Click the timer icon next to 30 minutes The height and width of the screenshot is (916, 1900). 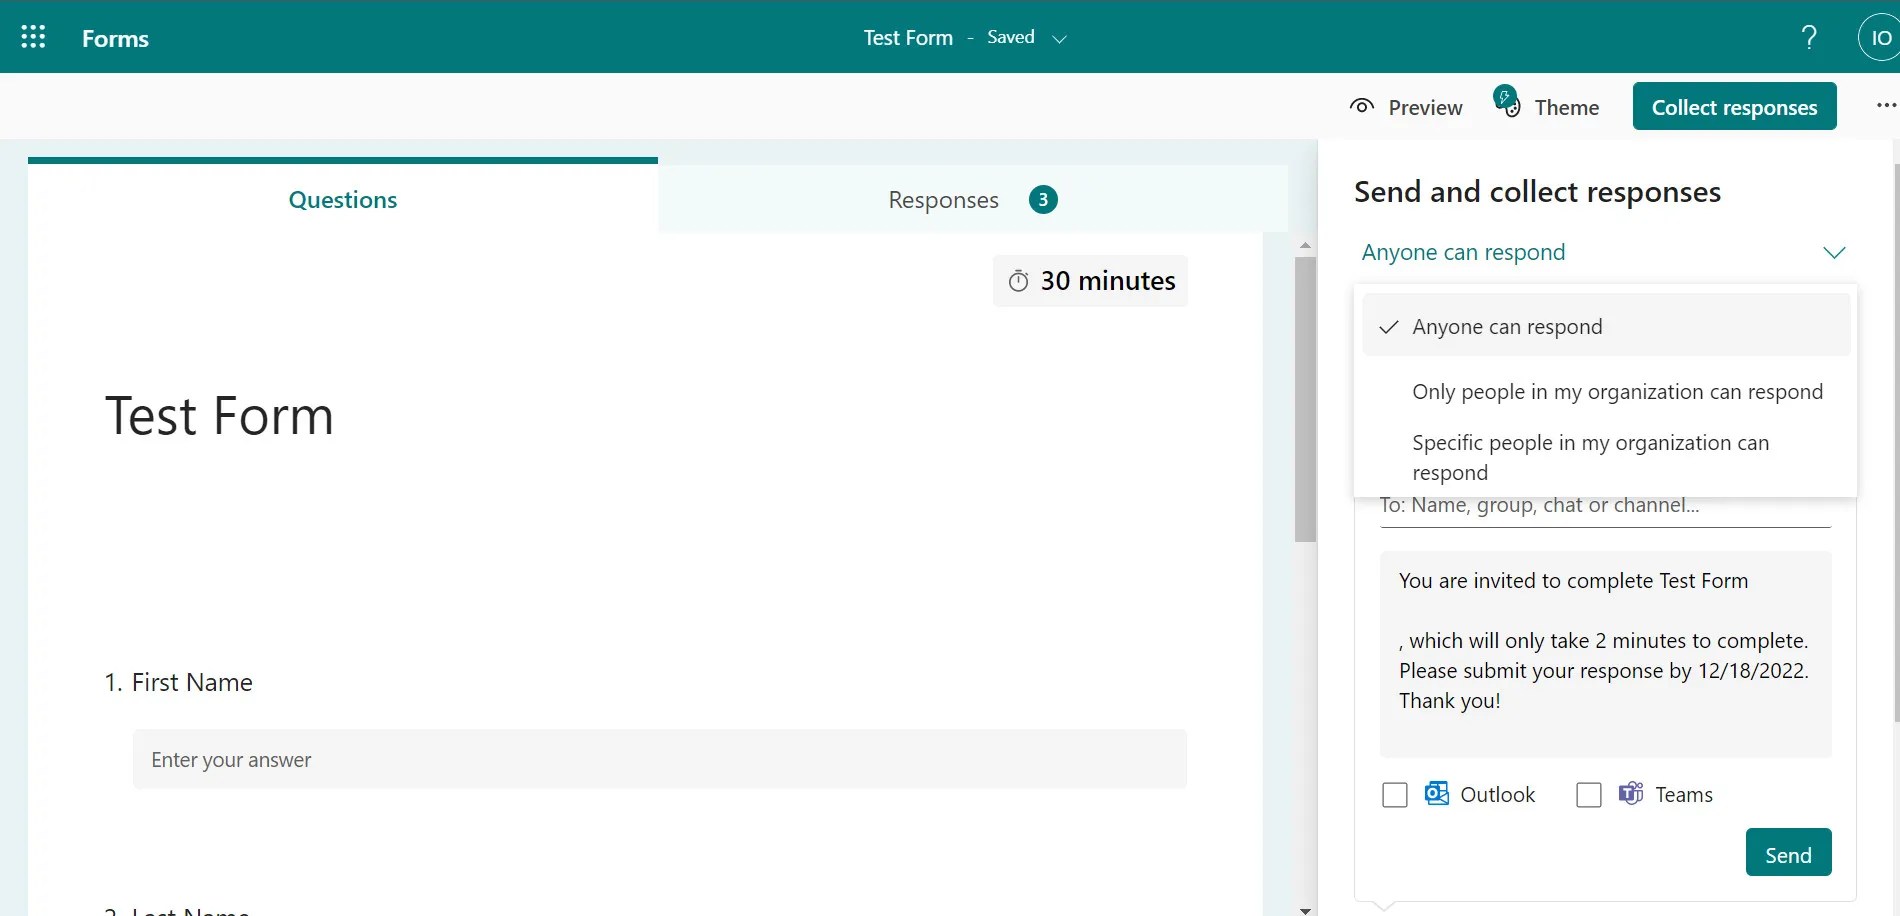pyautogui.click(x=1019, y=281)
